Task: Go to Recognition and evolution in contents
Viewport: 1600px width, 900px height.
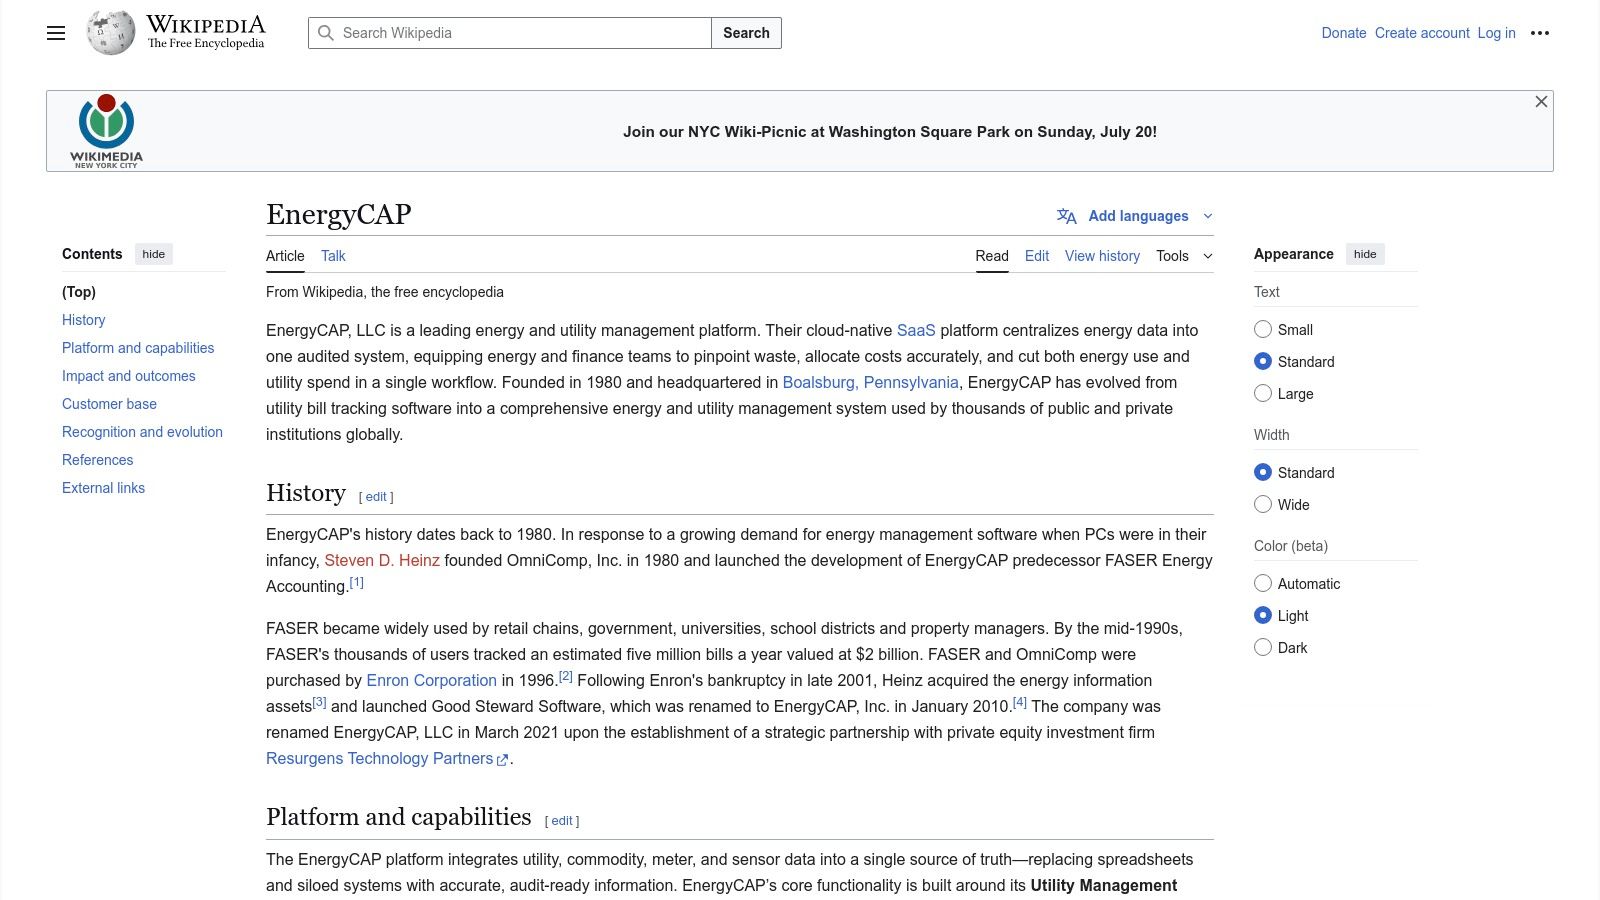Action: [142, 432]
